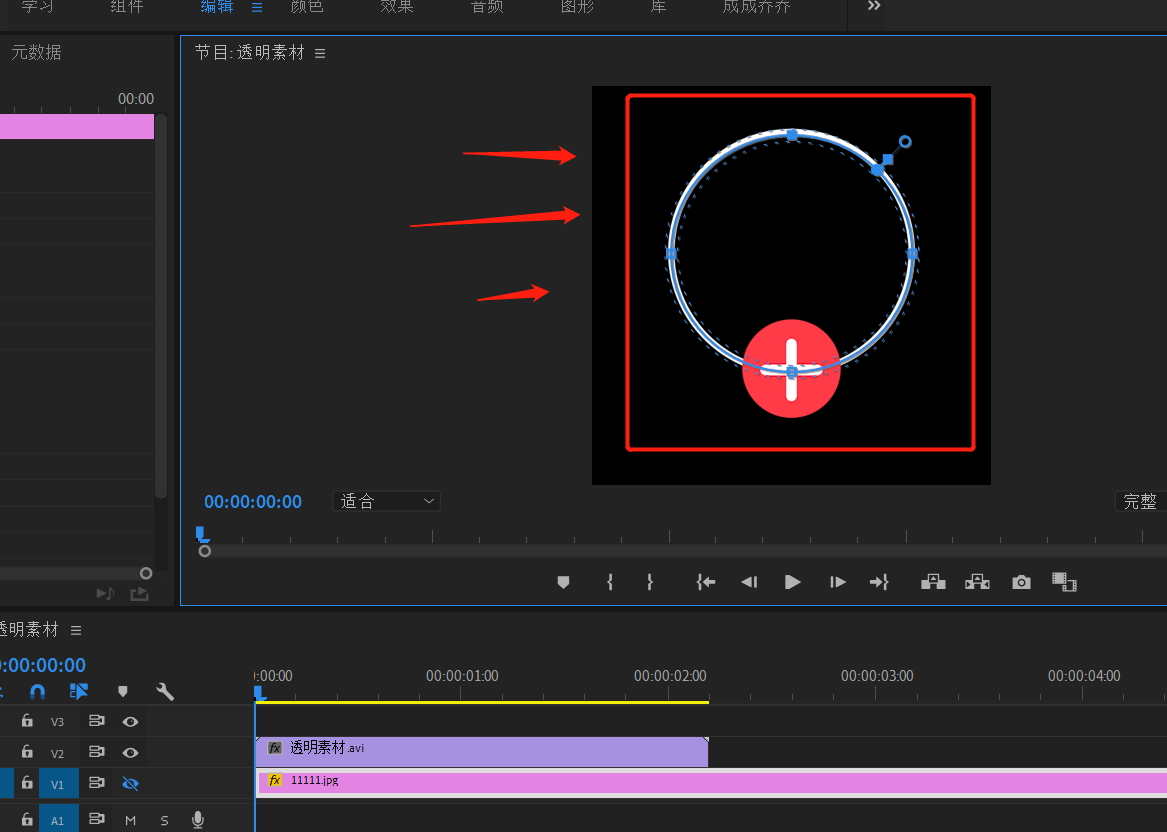Switch to the 组件 workspace
Image resolution: width=1167 pixels, height=832 pixels.
(x=127, y=7)
